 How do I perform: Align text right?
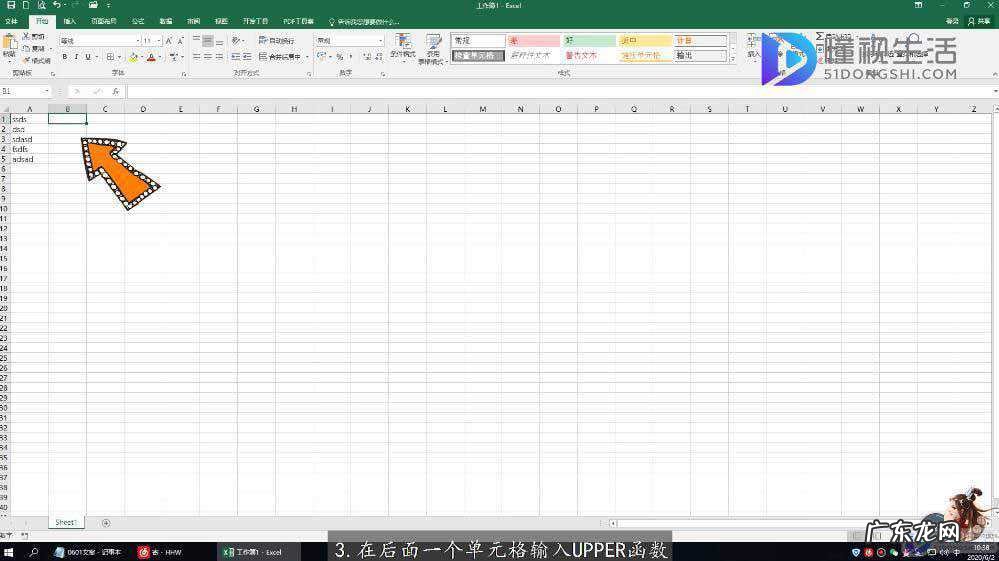coord(219,57)
